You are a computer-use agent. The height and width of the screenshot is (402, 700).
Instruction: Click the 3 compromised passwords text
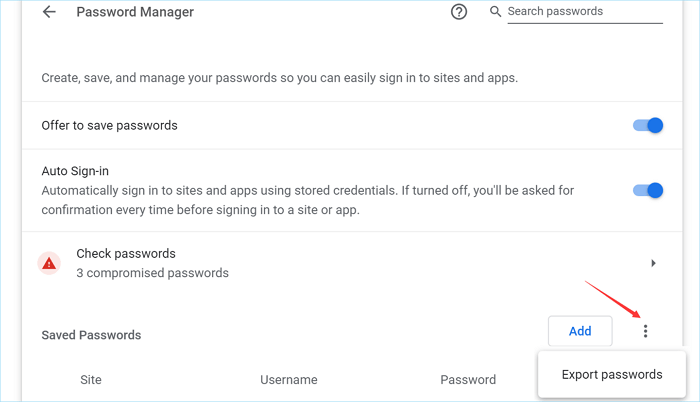[152, 273]
